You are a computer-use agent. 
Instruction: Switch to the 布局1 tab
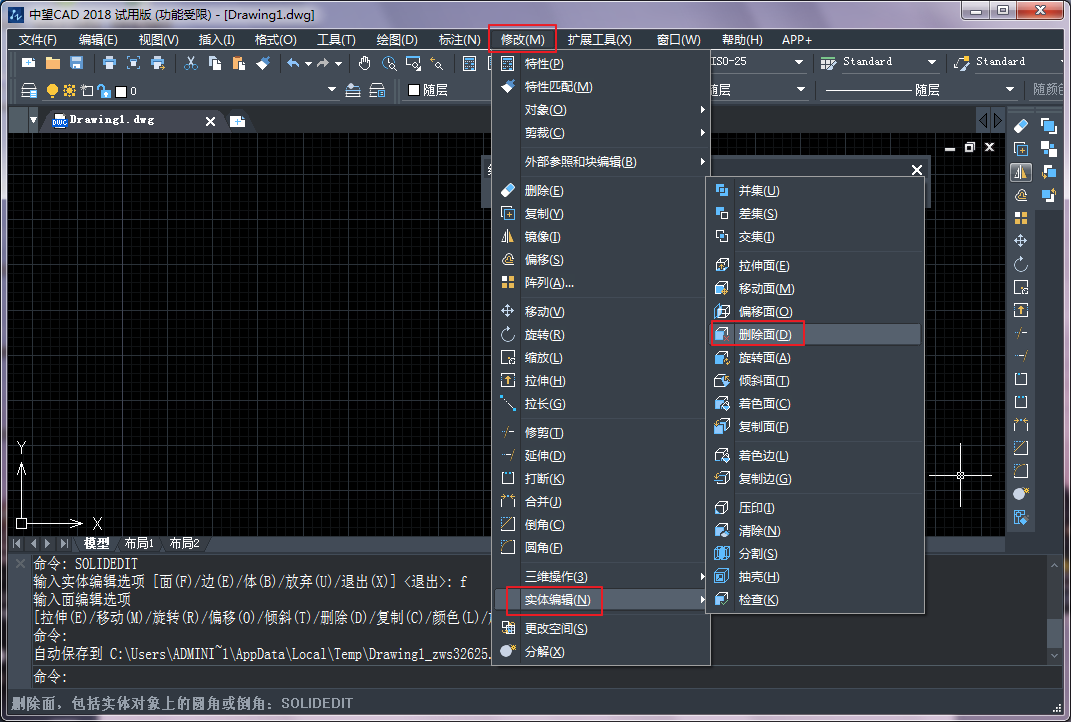click(141, 543)
